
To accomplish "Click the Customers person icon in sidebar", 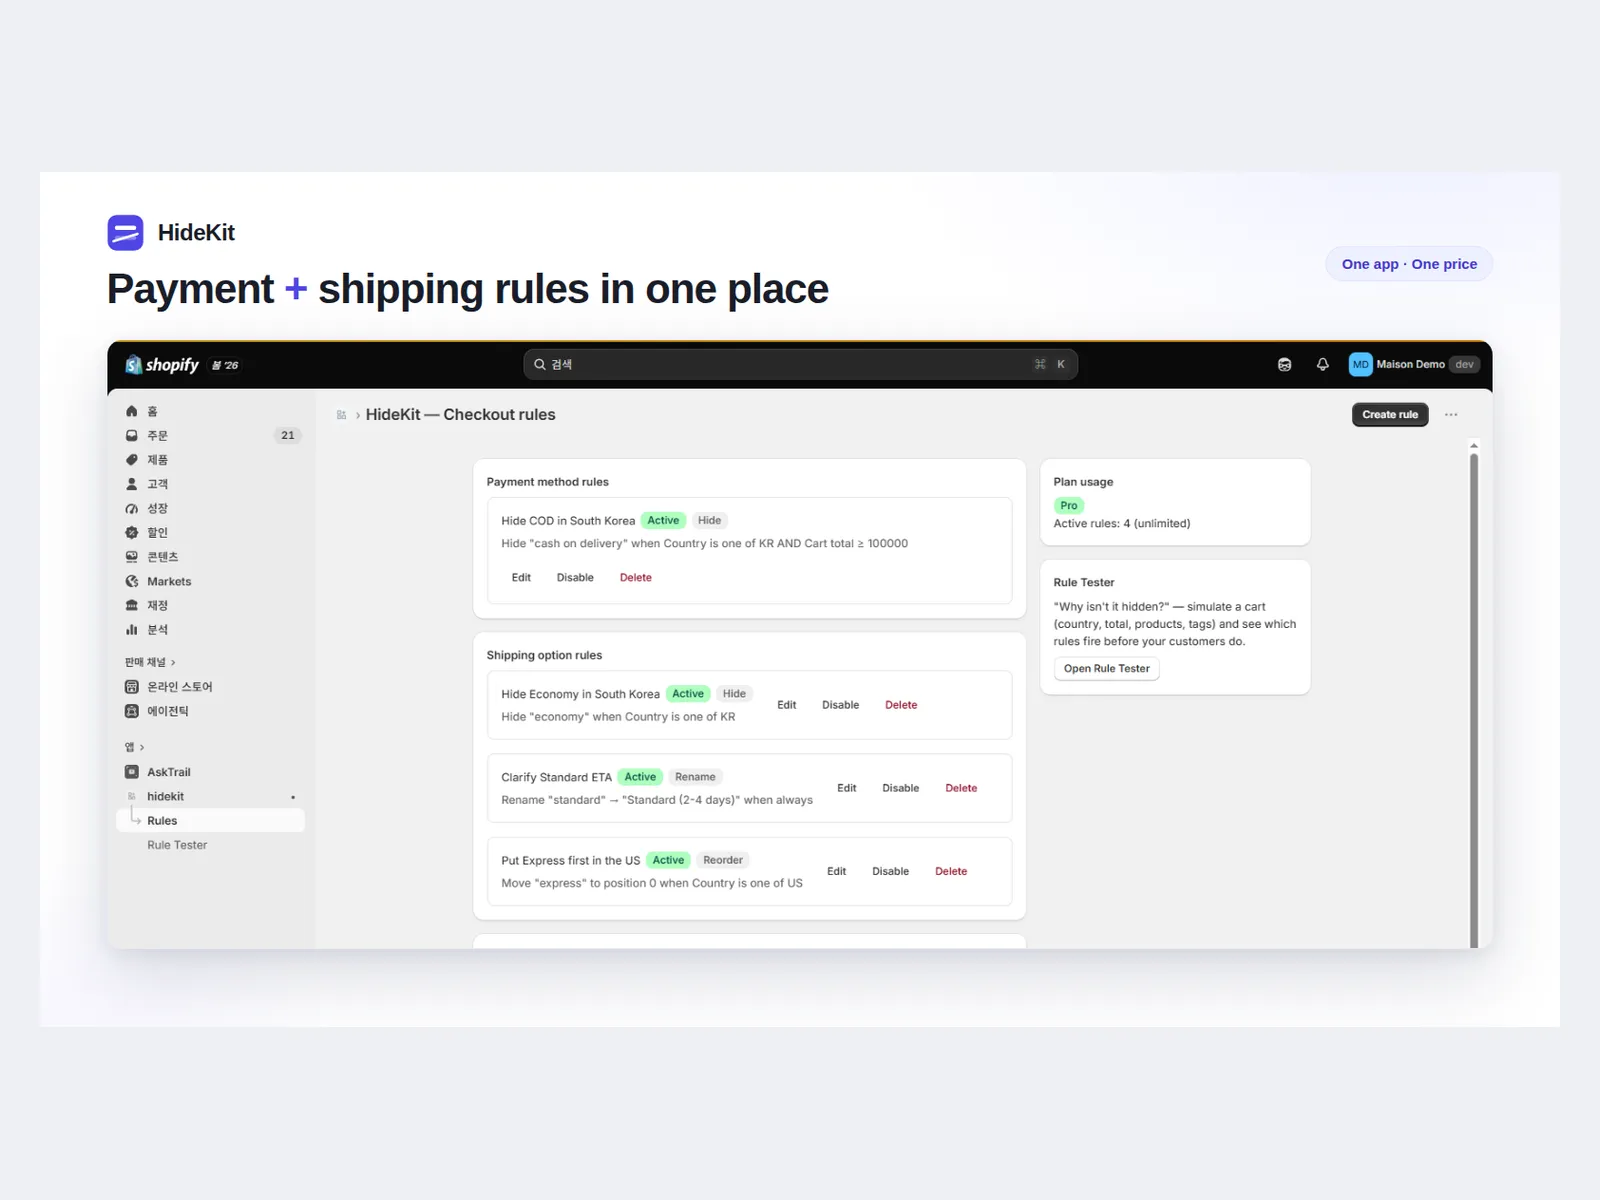I will click(131, 484).
